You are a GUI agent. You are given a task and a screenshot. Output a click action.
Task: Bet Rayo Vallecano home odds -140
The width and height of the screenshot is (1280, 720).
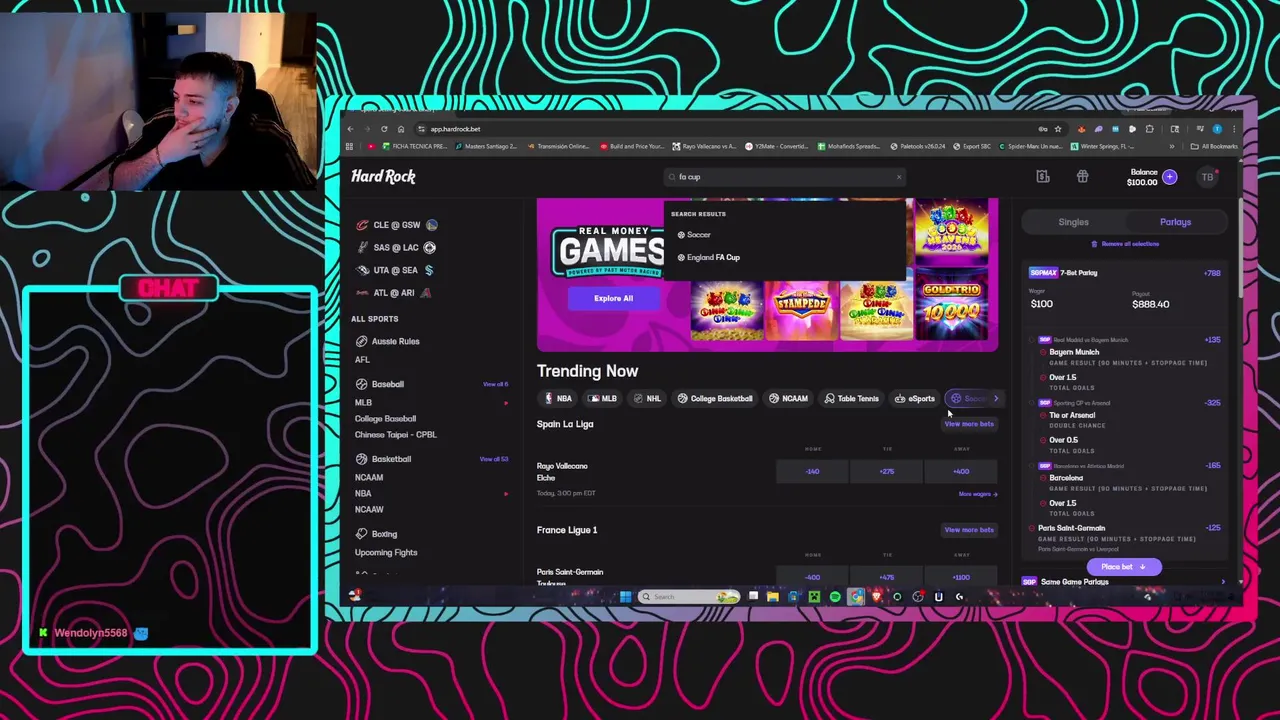pos(812,471)
